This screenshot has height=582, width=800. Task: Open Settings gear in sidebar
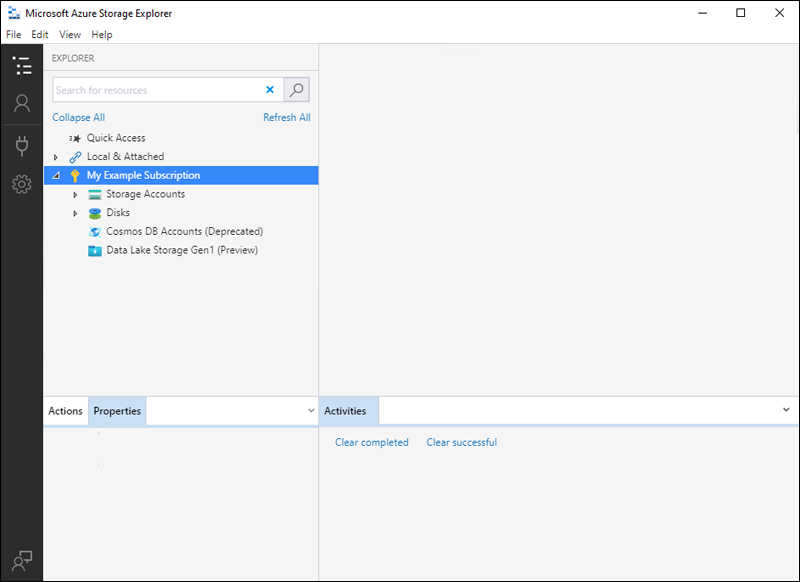pyautogui.click(x=22, y=184)
